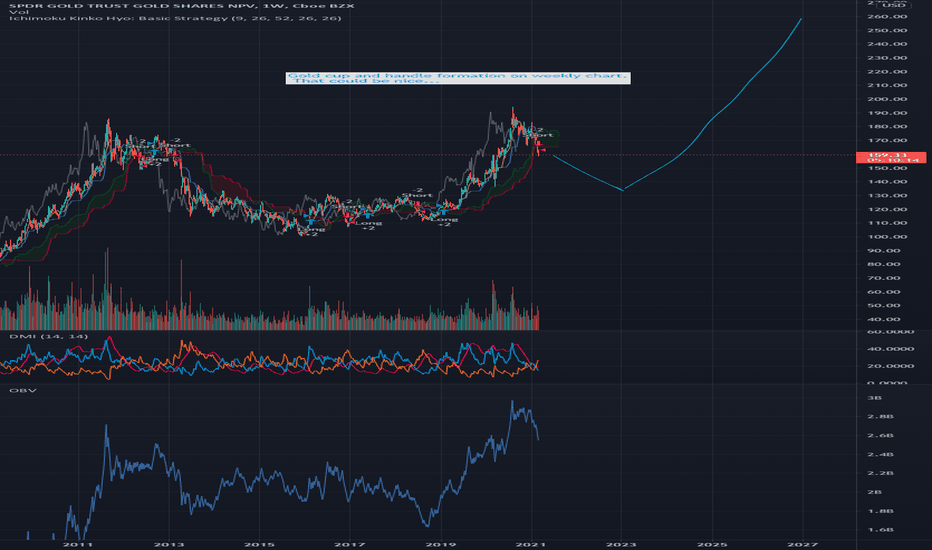Click the 210.00 price axis label
The height and width of the screenshot is (550, 932).
pos(887,85)
